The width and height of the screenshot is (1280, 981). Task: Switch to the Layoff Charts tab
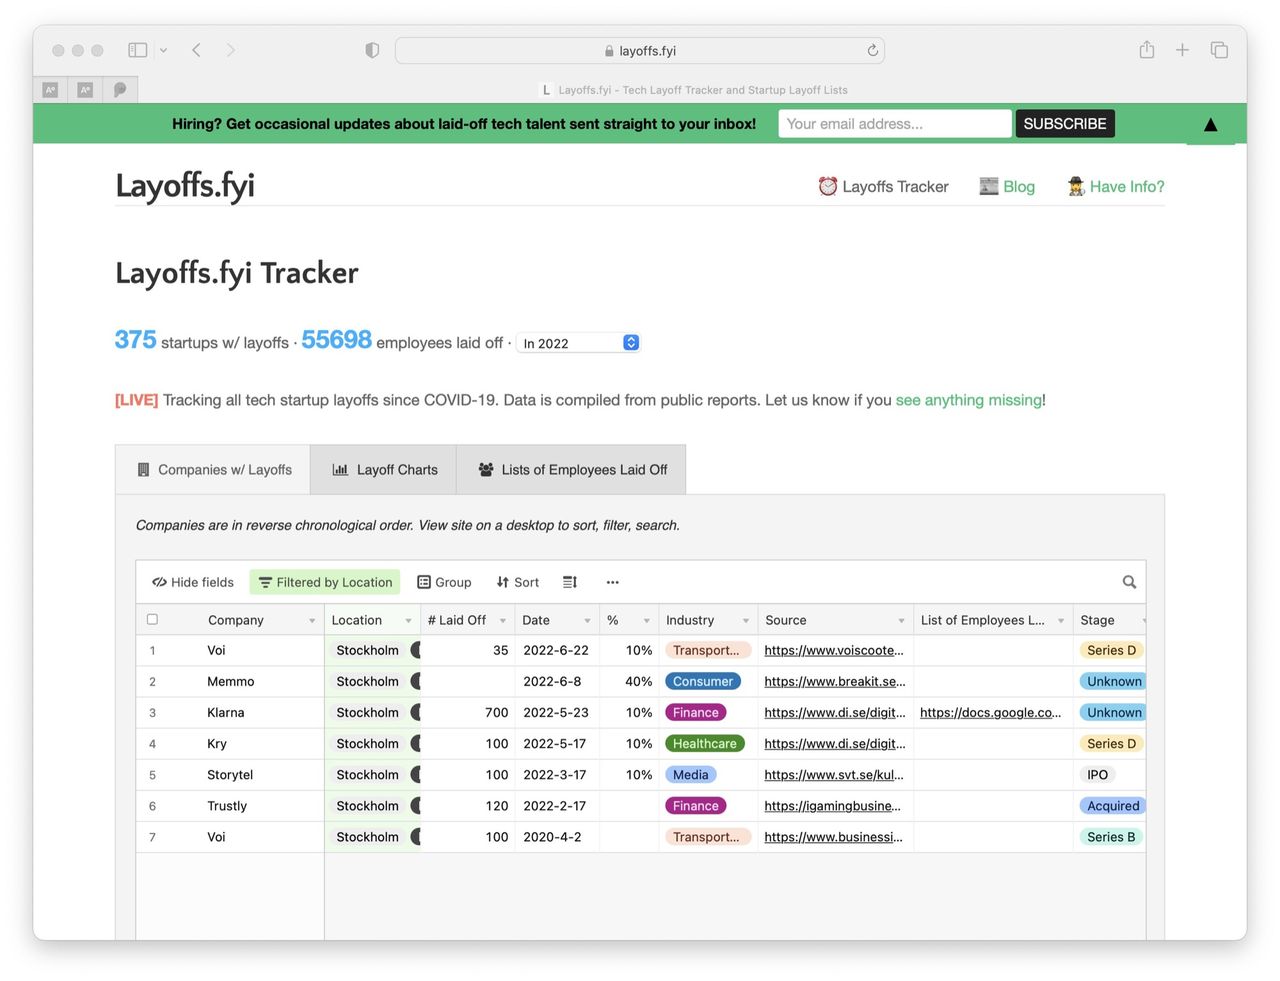point(382,469)
